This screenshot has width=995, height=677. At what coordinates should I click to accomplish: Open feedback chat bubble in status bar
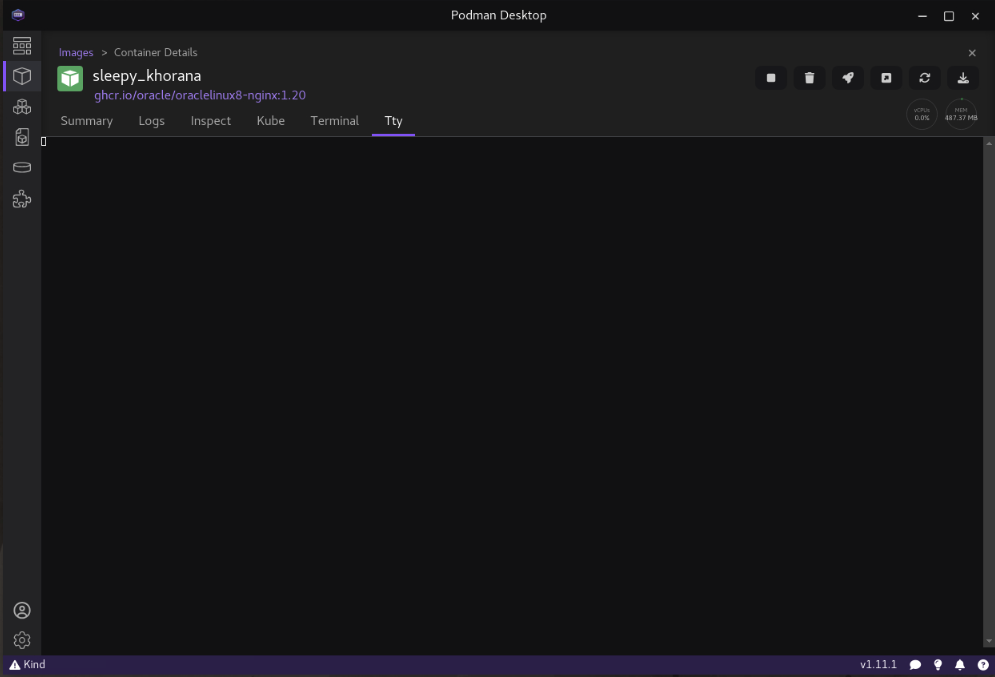coord(915,665)
